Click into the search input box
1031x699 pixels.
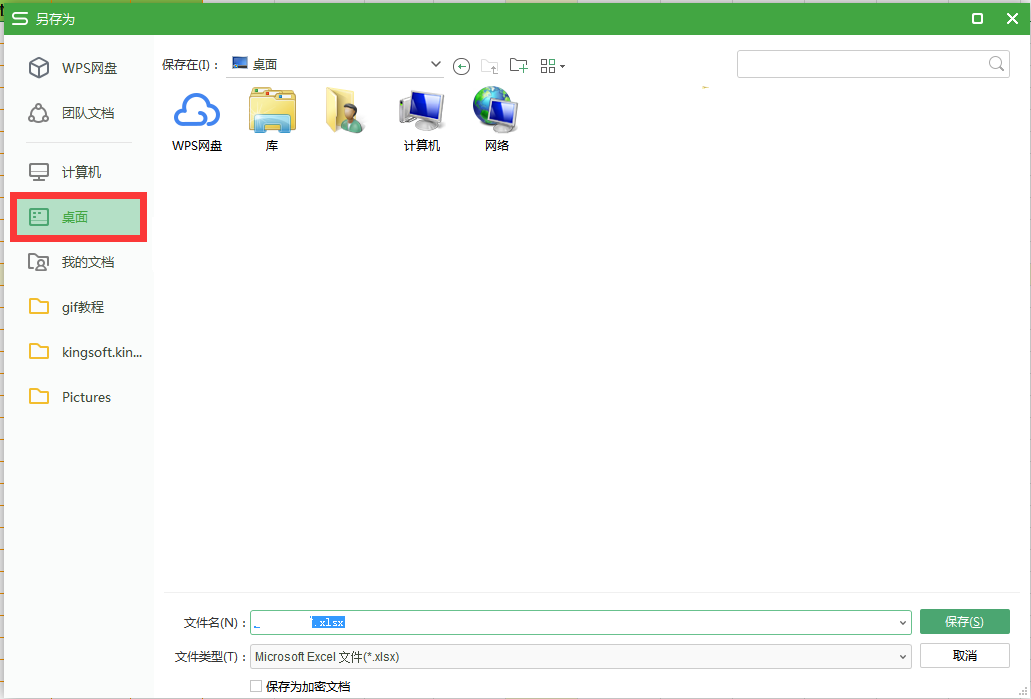[860, 64]
